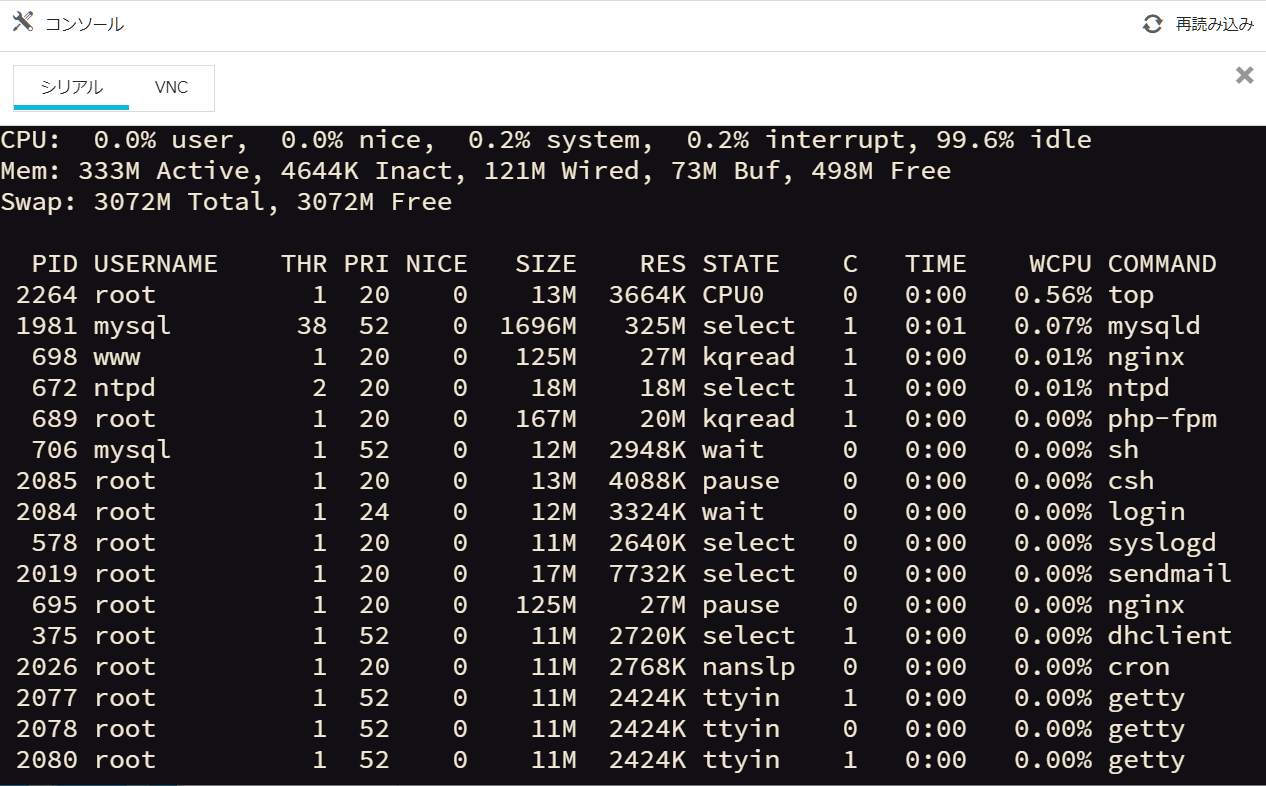Click the PID column header

pos(54,264)
